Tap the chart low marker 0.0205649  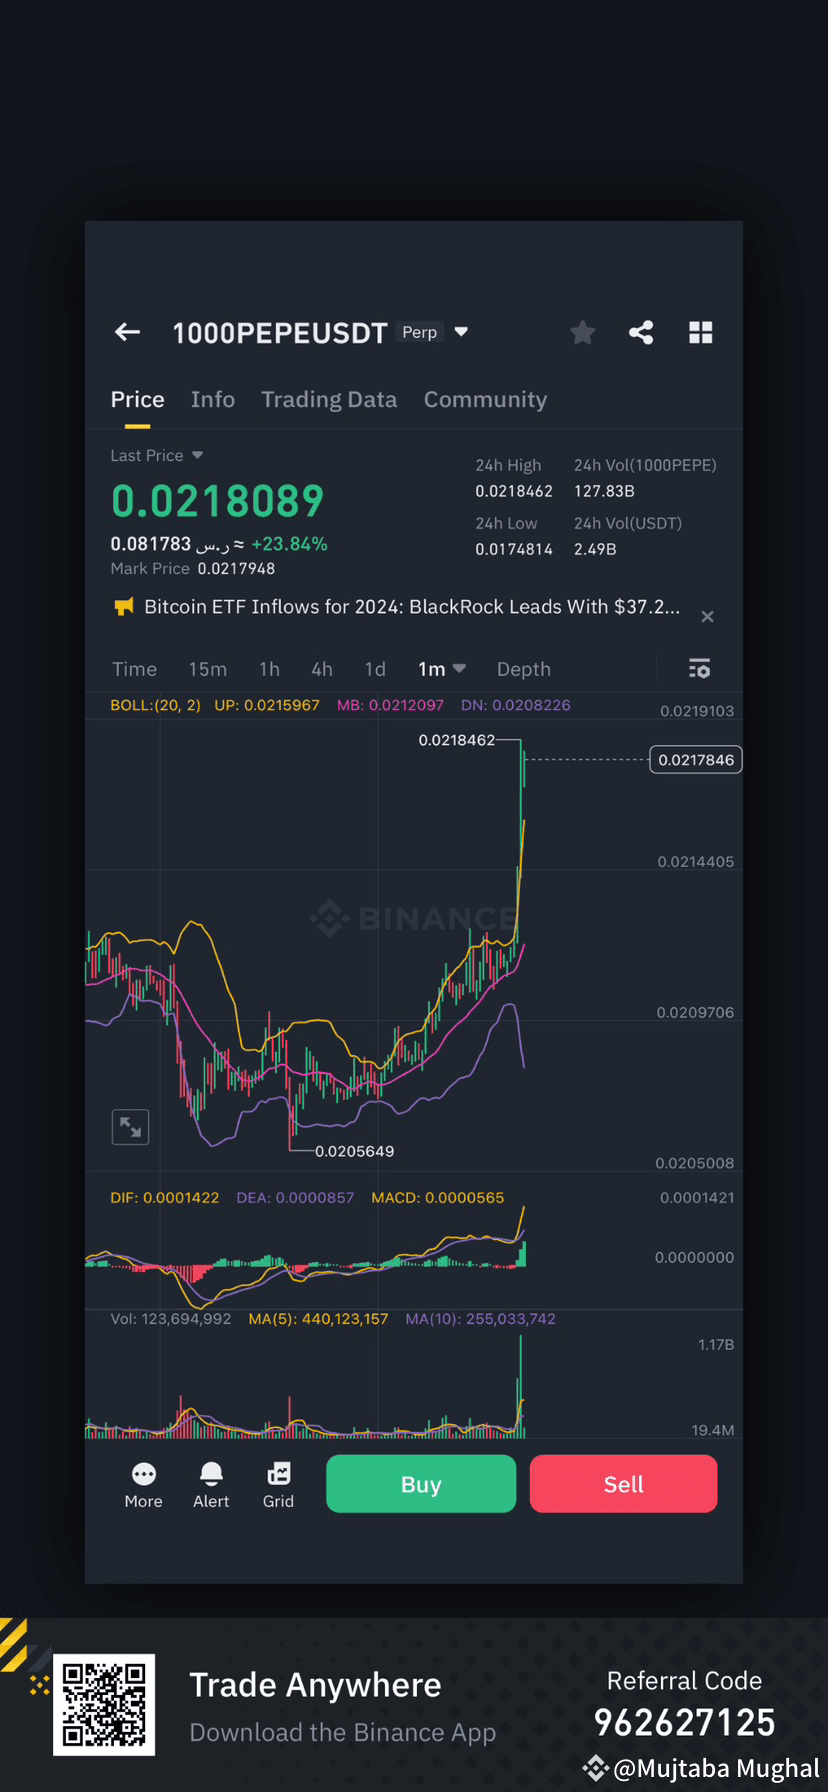(354, 1151)
